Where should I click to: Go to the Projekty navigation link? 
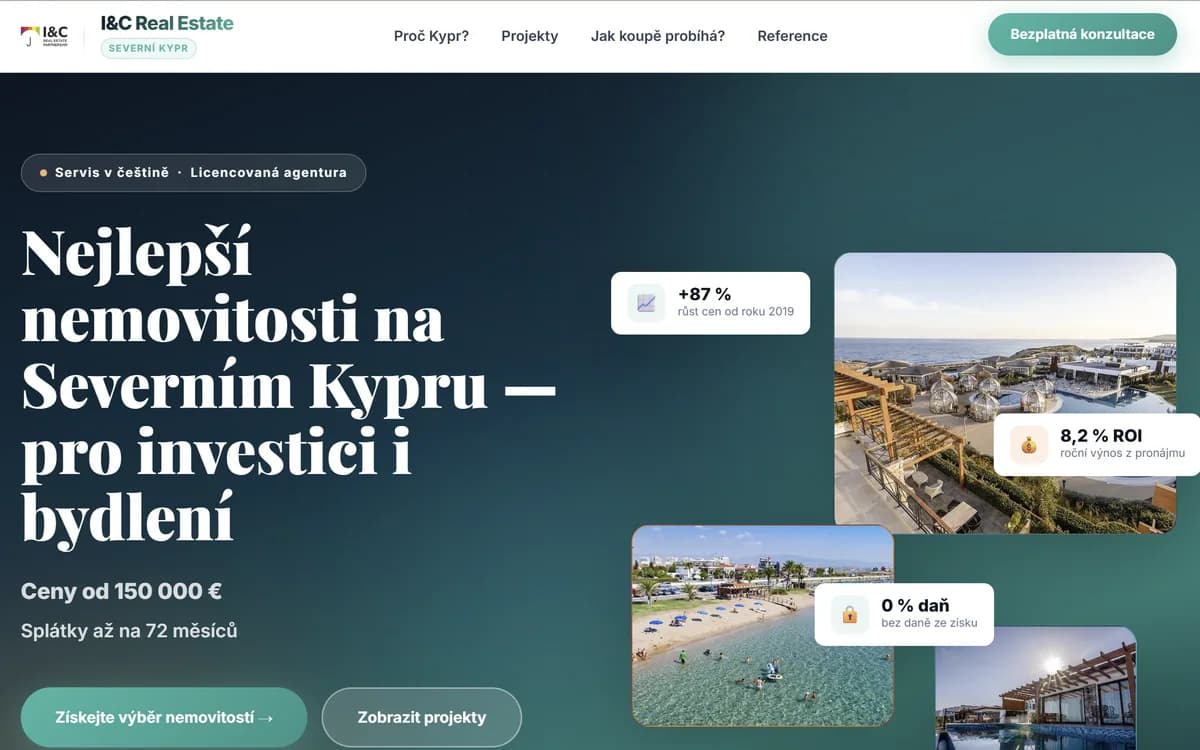(530, 36)
